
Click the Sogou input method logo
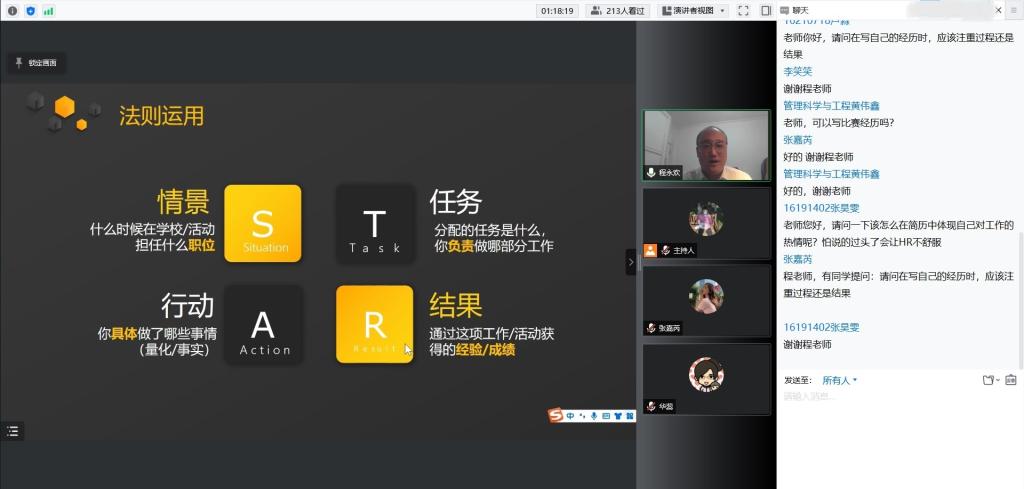(x=556, y=415)
